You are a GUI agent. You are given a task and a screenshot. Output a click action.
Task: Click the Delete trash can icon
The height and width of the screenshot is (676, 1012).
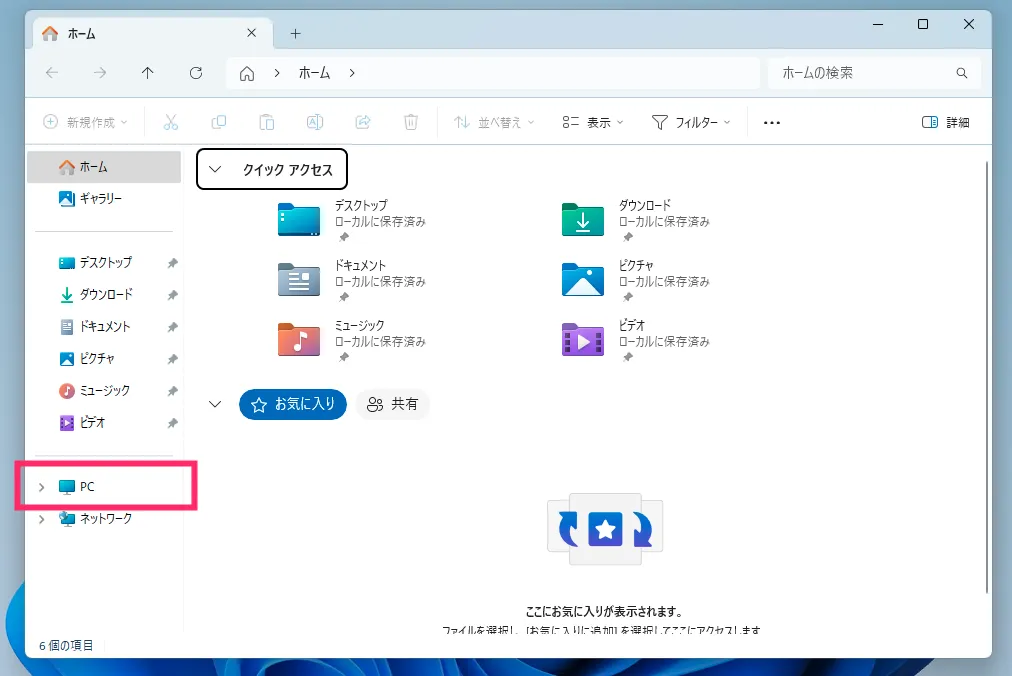(x=411, y=122)
